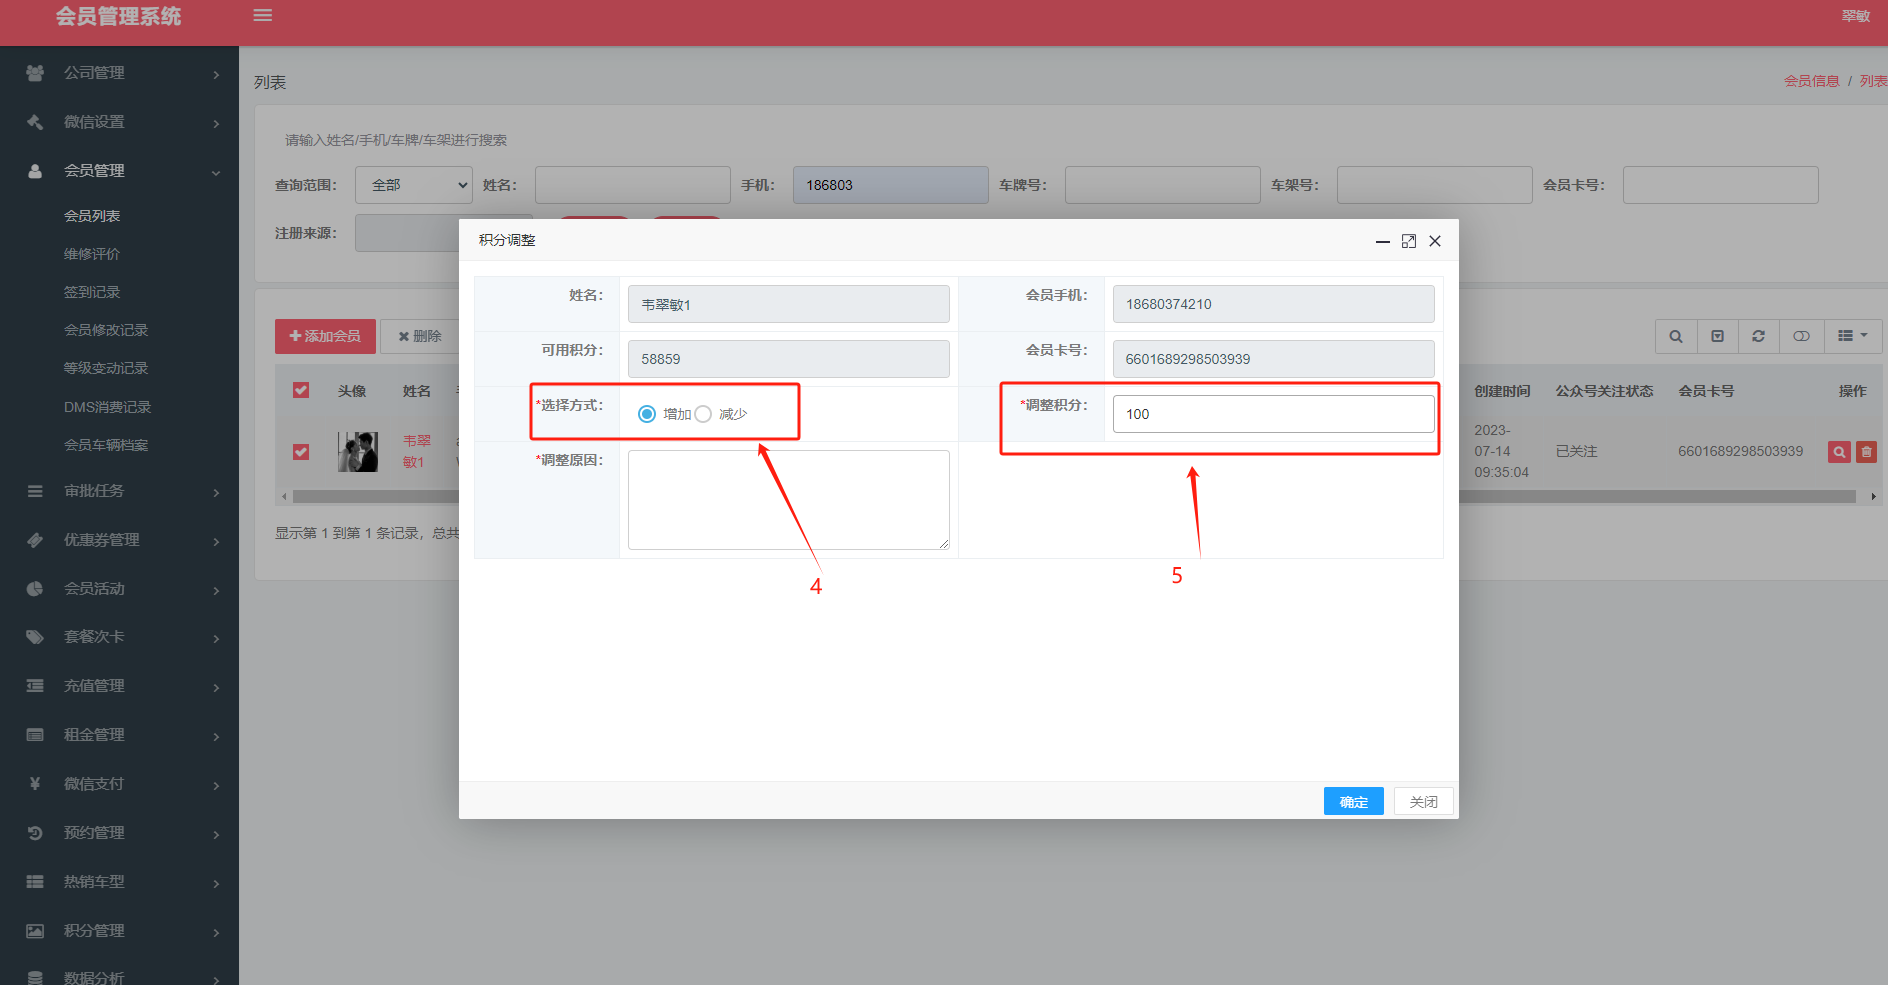This screenshot has height=985, width=1888.
Task: Open the columns list dropdown button
Action: pyautogui.click(x=1853, y=336)
